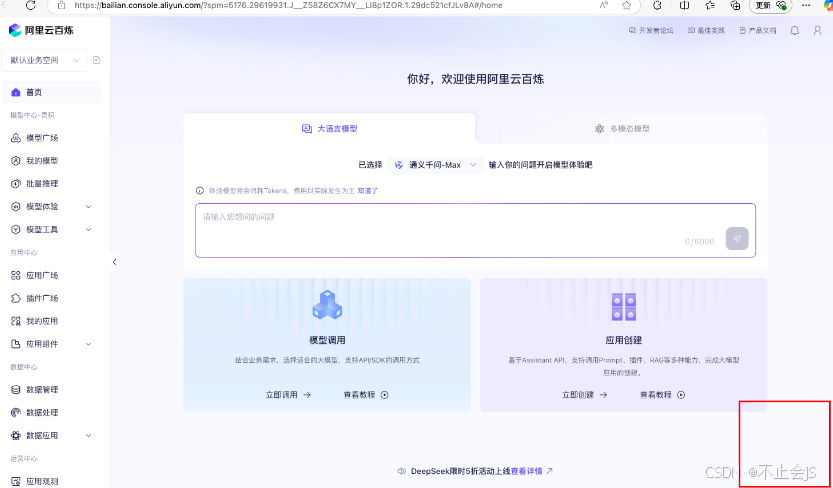Viewport: 833px width, 488px height.
Task: Open 查看详情 for the DeepSeek promotion
Action: tap(532, 471)
